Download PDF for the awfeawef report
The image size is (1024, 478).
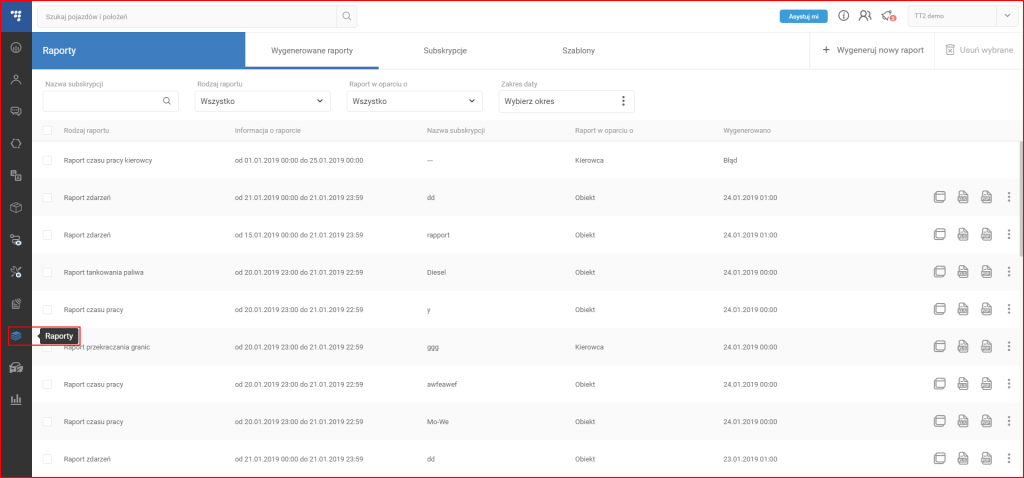[986, 383]
